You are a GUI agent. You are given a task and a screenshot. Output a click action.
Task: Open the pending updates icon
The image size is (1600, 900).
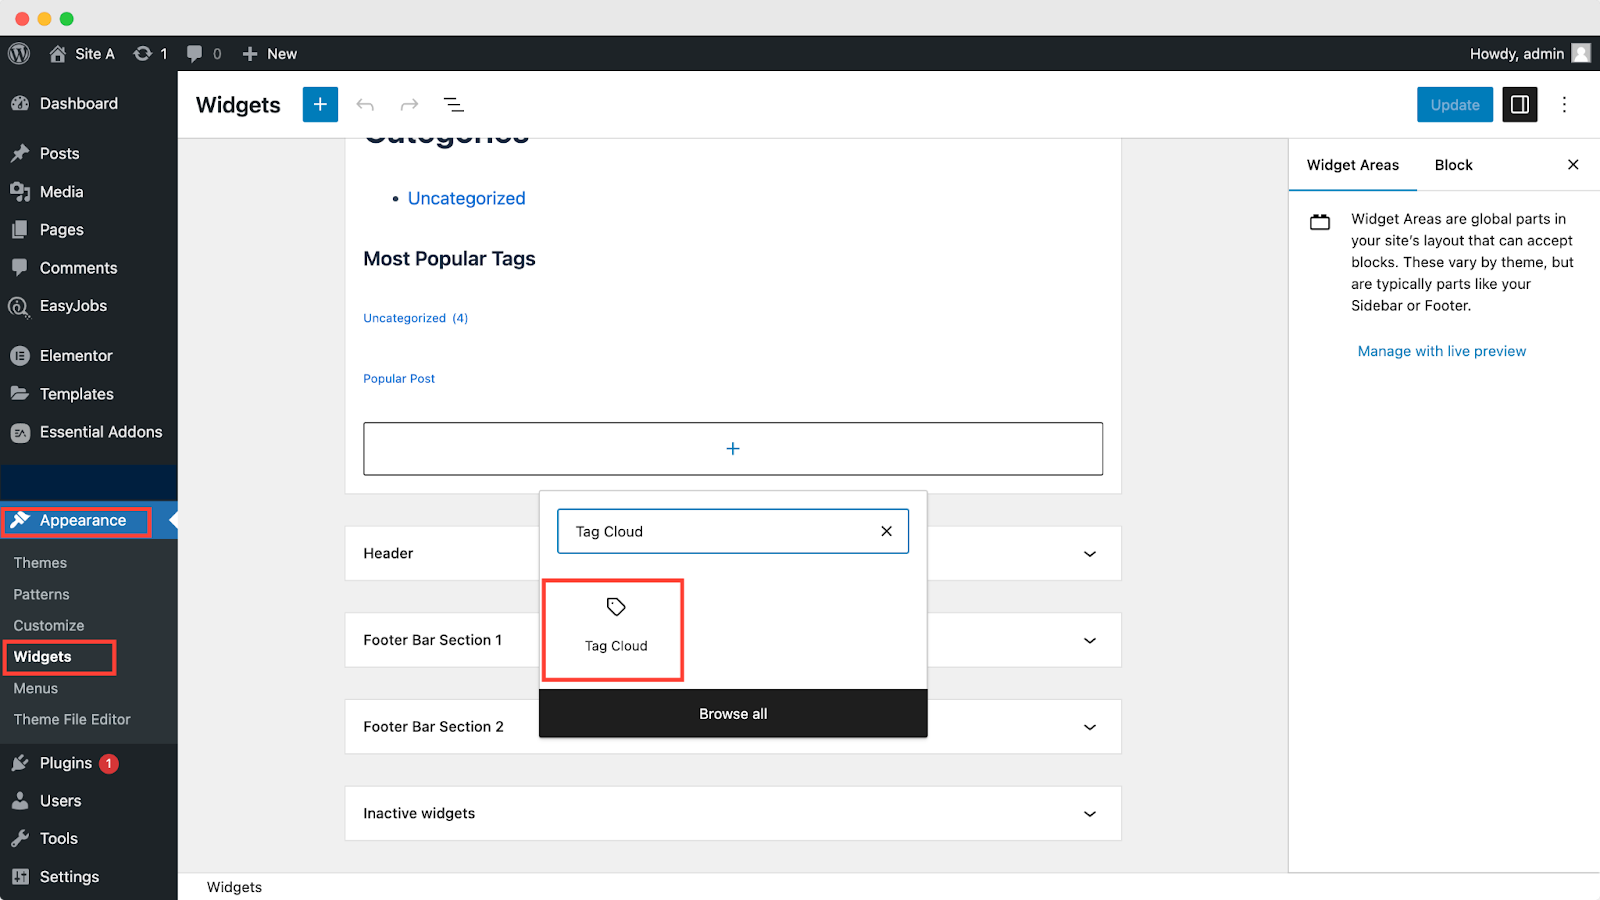[x=143, y=54]
